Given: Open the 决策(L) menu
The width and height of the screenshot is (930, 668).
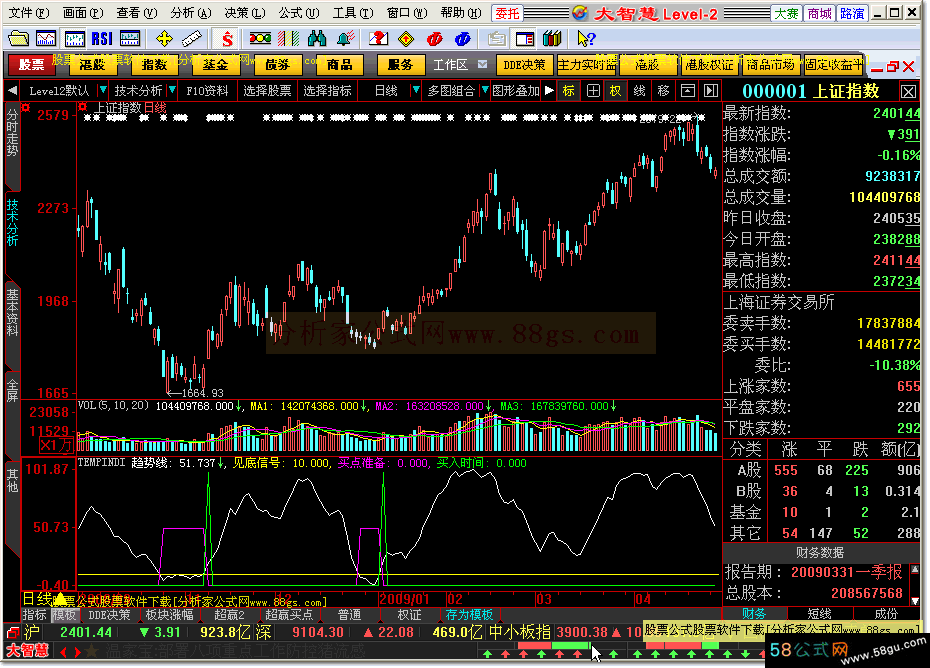Looking at the screenshot, I should click(244, 12).
